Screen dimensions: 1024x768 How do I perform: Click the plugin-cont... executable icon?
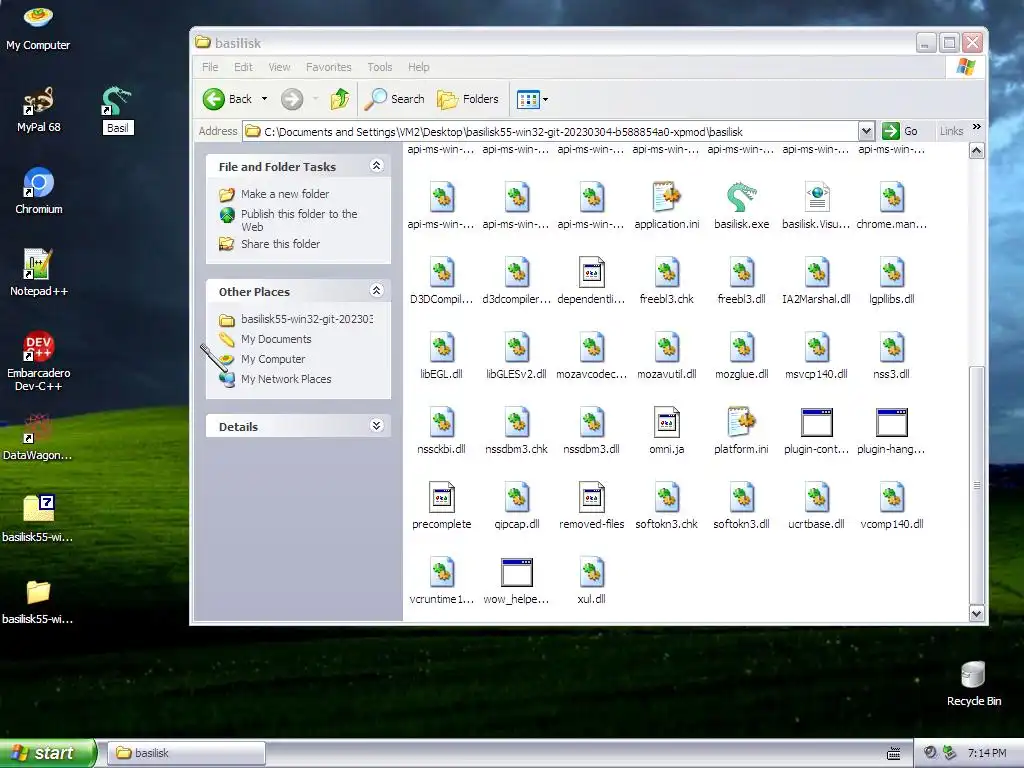pos(816,423)
